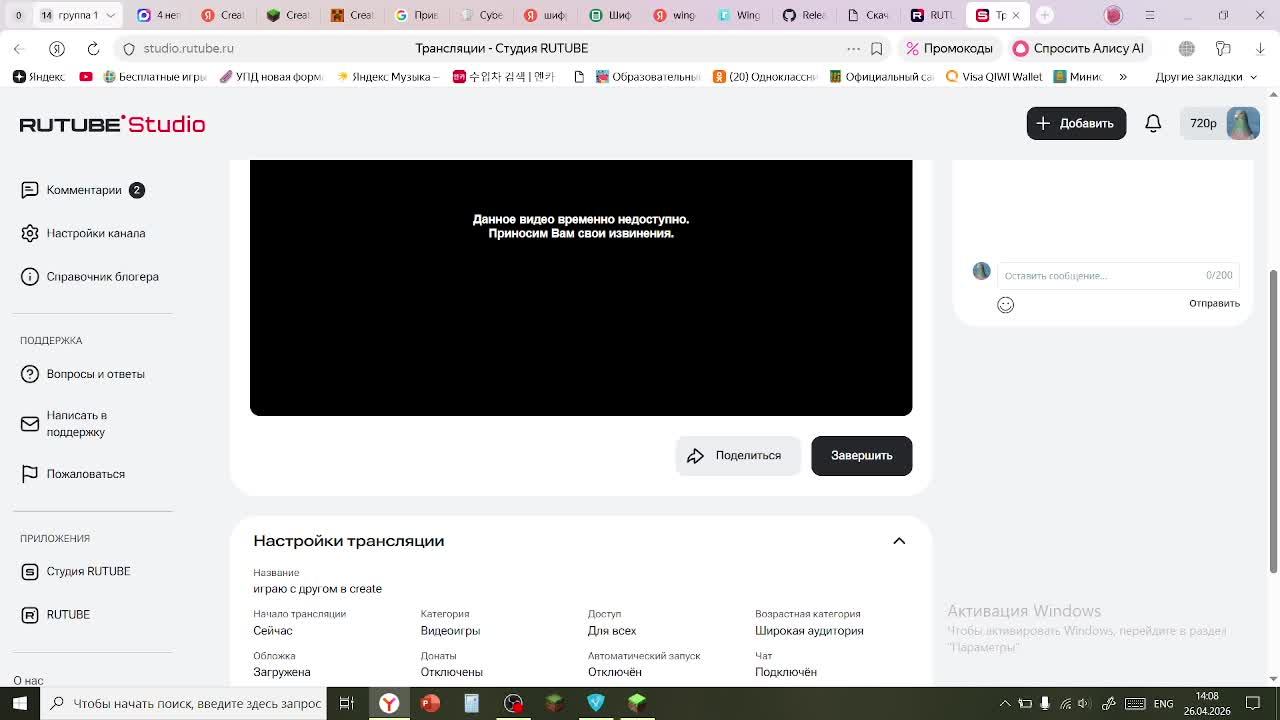
Task: Open Справочник блогера info icon
Action: pyautogui.click(x=30, y=277)
